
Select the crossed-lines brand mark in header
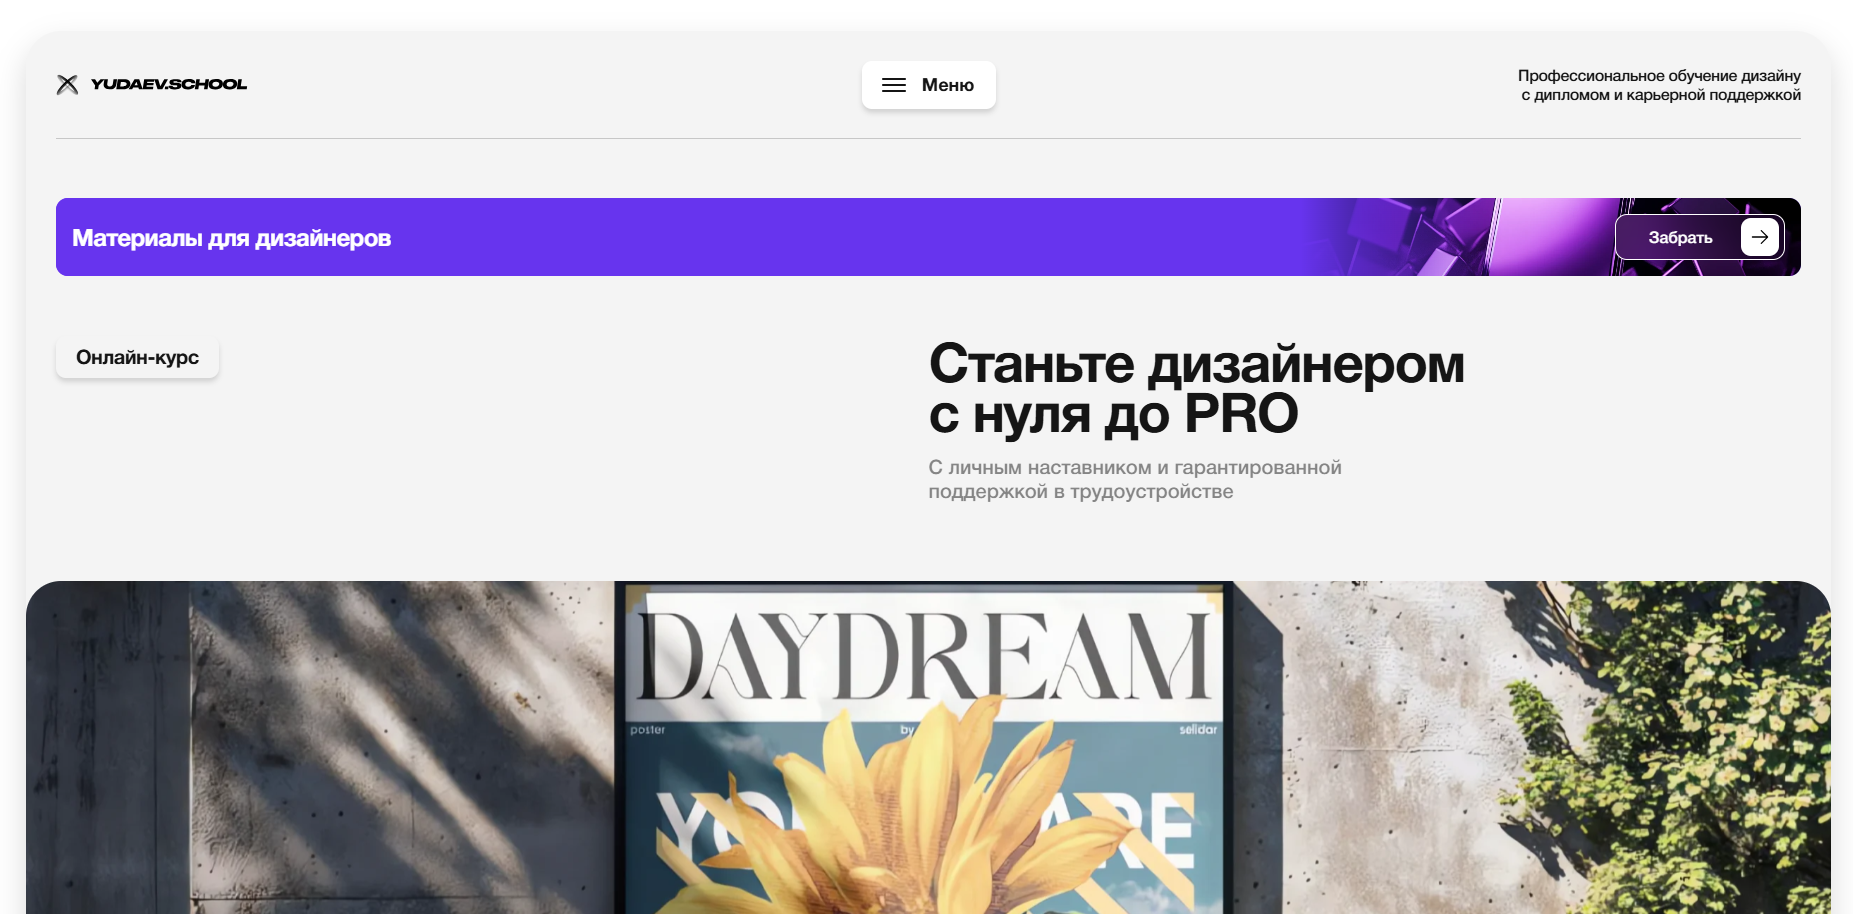[x=67, y=84]
